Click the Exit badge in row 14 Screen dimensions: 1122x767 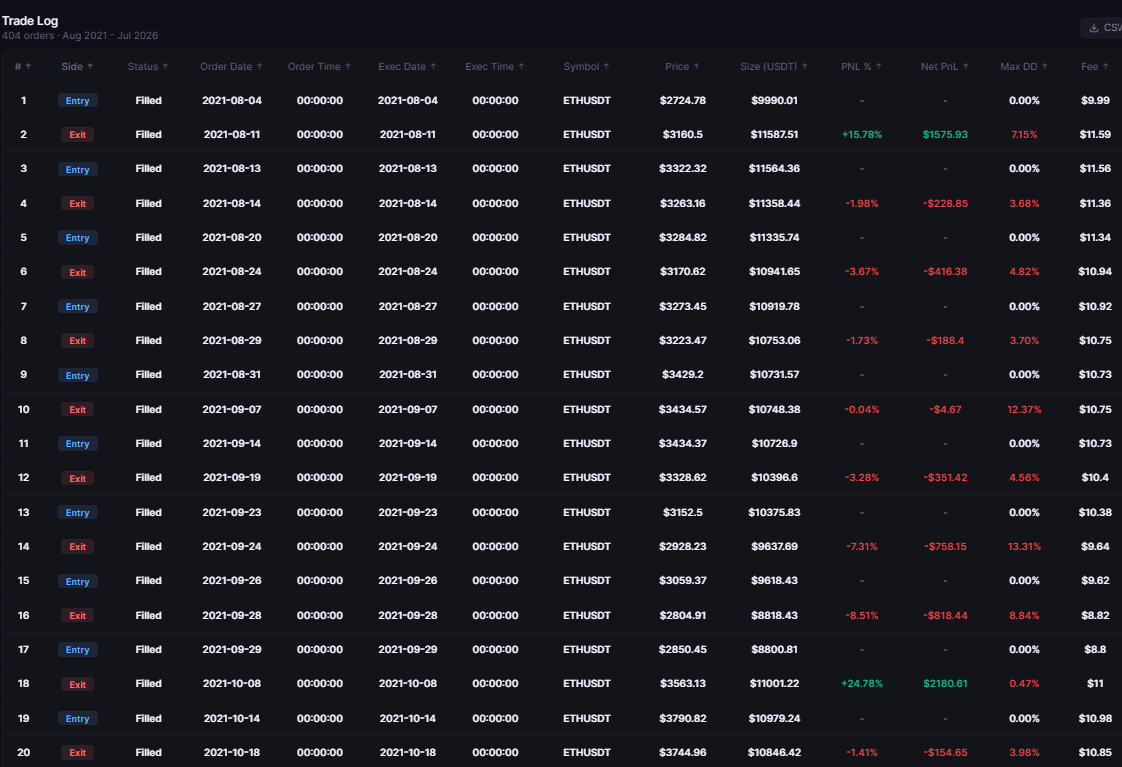[x=77, y=547]
